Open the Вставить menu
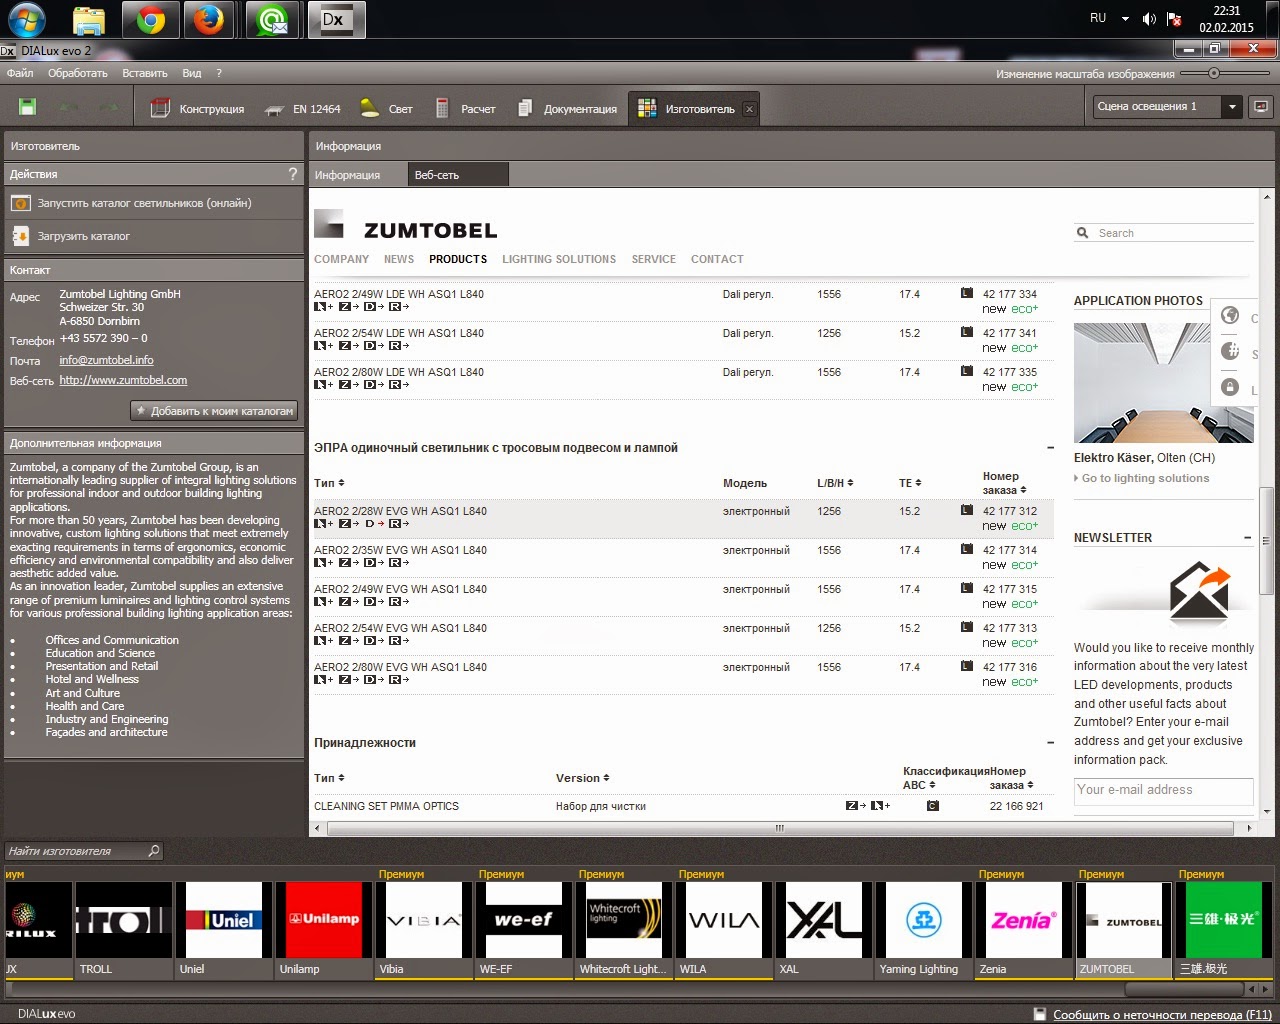Image resolution: width=1280 pixels, height=1024 pixels. point(145,73)
